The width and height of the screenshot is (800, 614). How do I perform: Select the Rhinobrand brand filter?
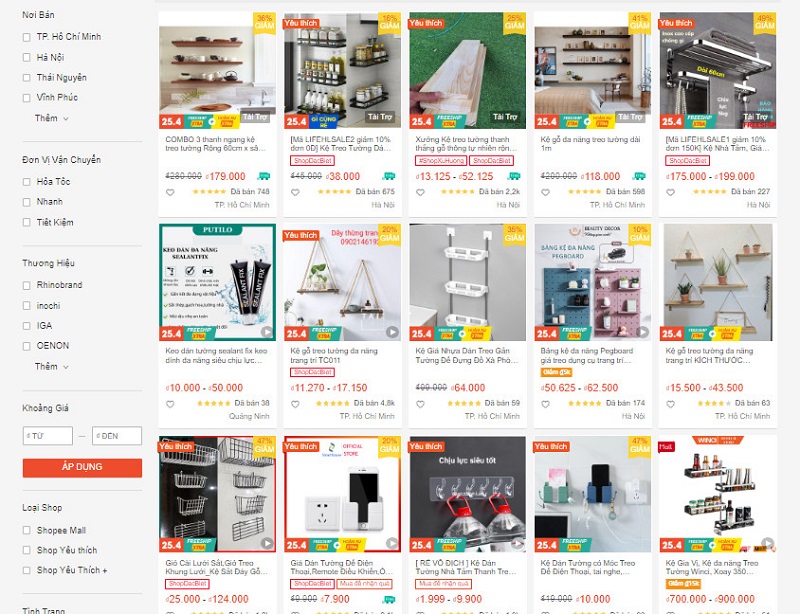[x=27, y=285]
